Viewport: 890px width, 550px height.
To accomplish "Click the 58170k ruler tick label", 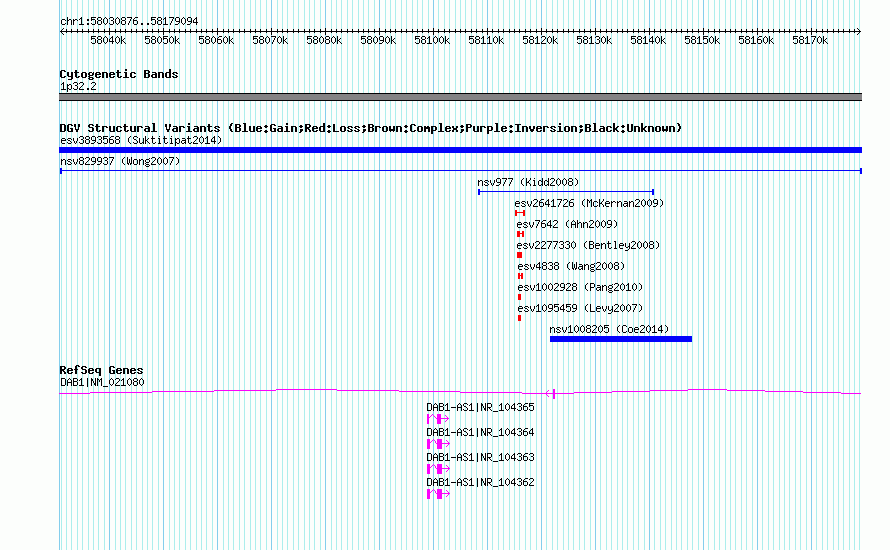I will tap(810, 40).
